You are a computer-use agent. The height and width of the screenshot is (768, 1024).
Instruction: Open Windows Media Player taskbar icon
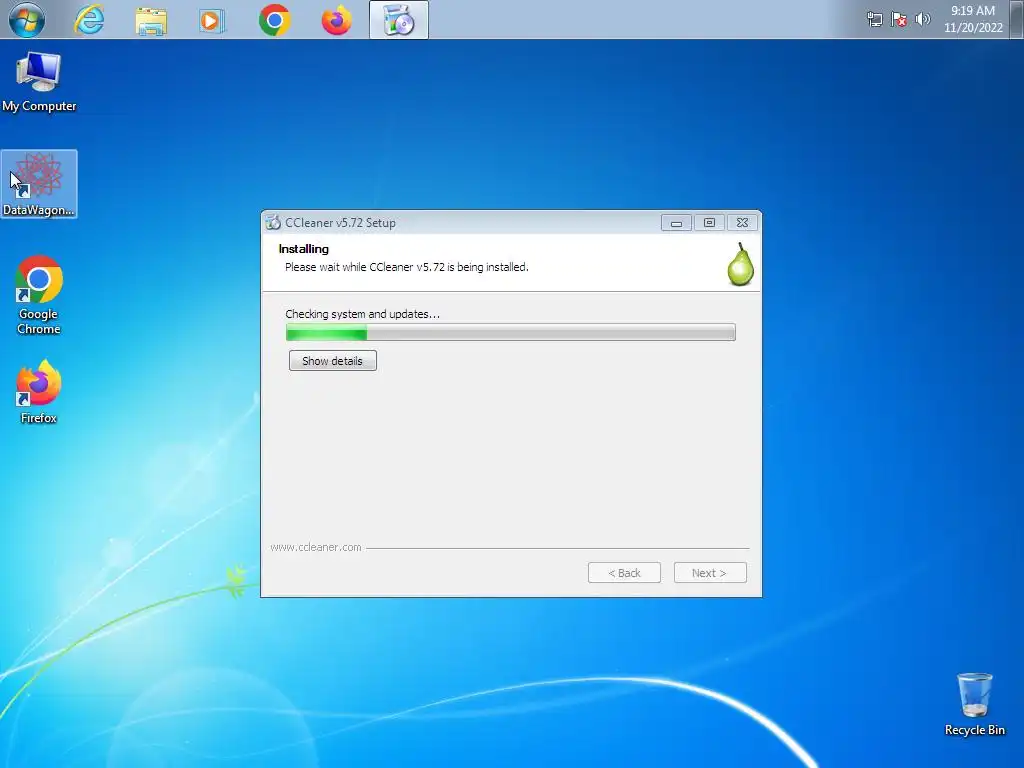212,21
